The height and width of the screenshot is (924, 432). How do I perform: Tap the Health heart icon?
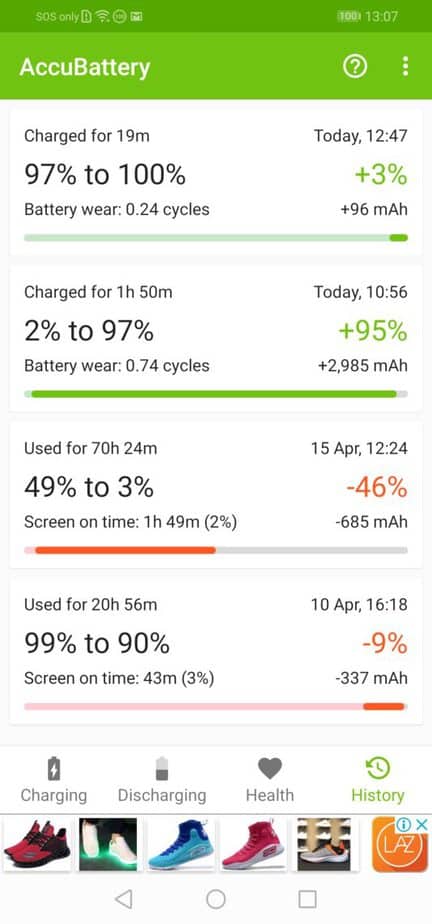point(269,768)
